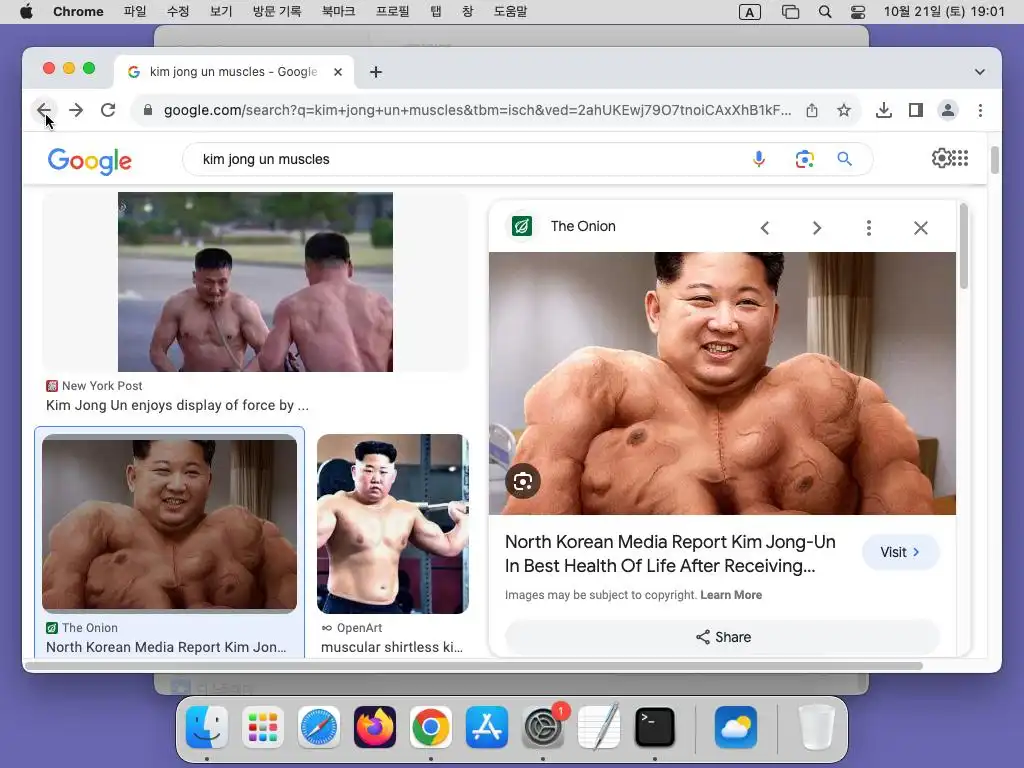Launch Firefox from the Dock
Screen dimensions: 1024x768
coord(375,727)
